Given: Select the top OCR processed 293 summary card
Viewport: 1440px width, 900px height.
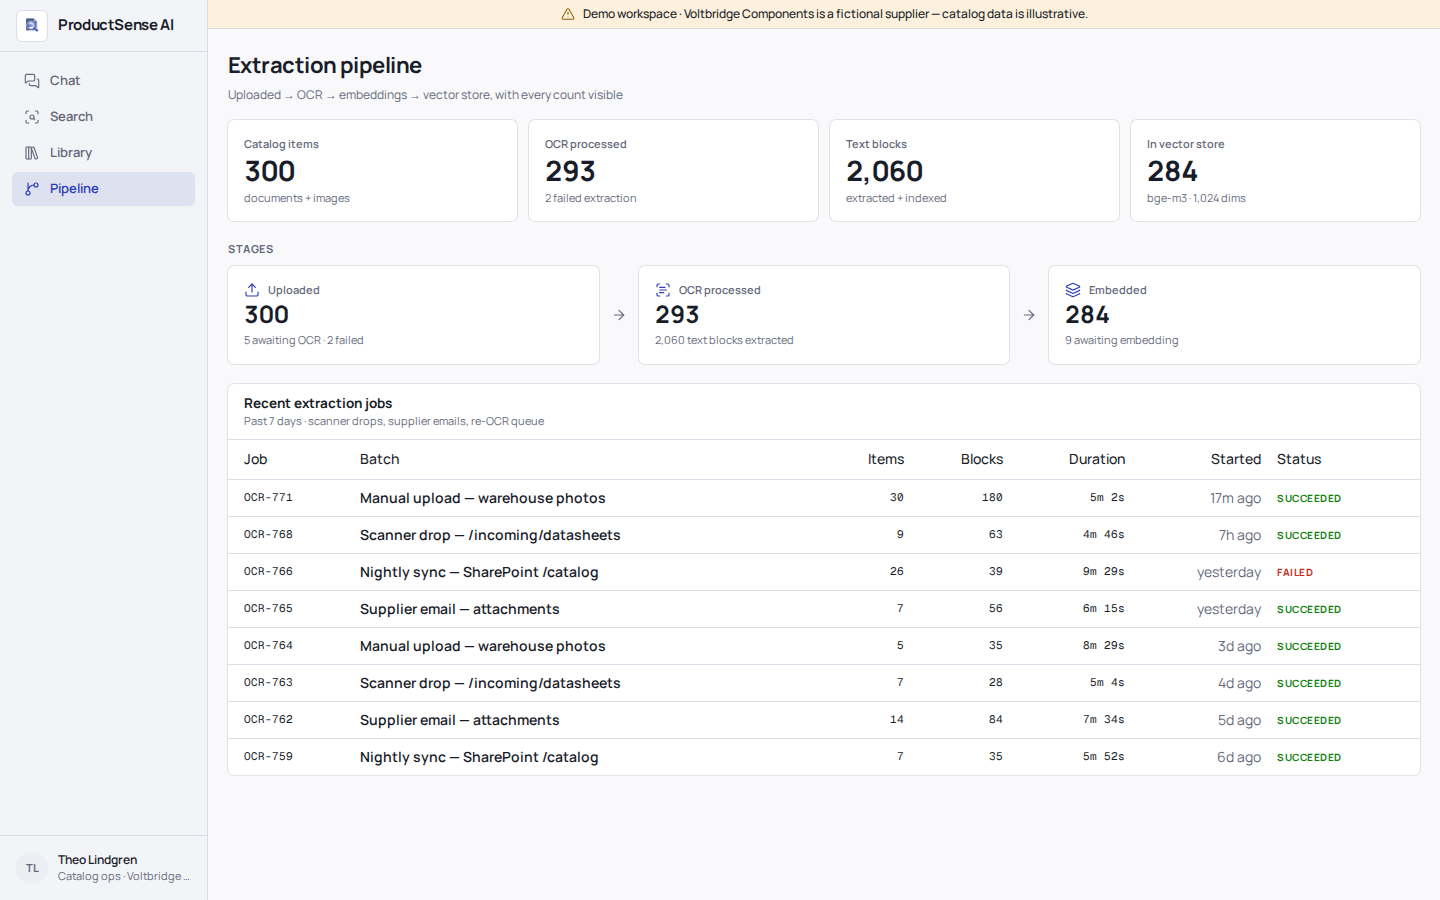Looking at the screenshot, I should 673,171.
